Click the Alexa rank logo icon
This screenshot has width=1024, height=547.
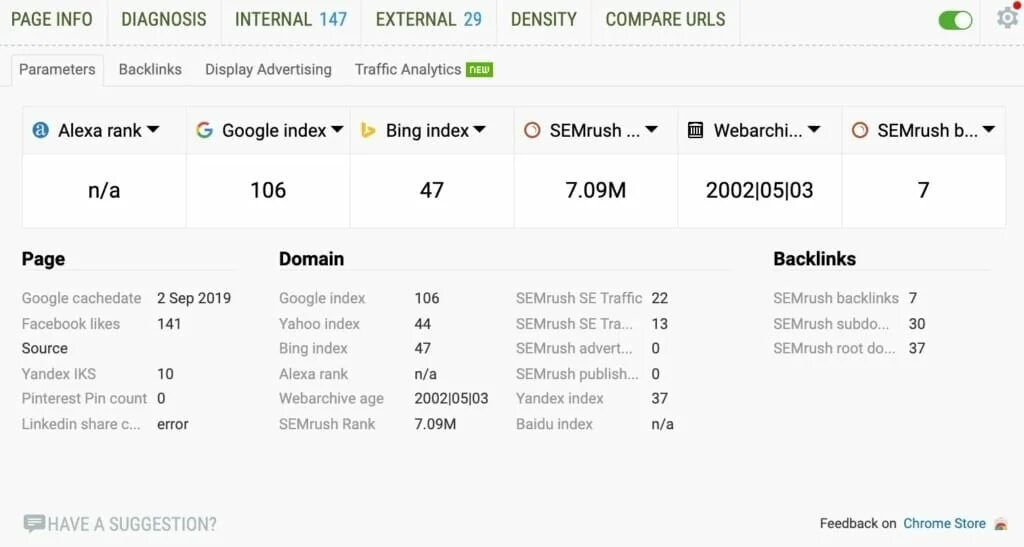point(40,130)
